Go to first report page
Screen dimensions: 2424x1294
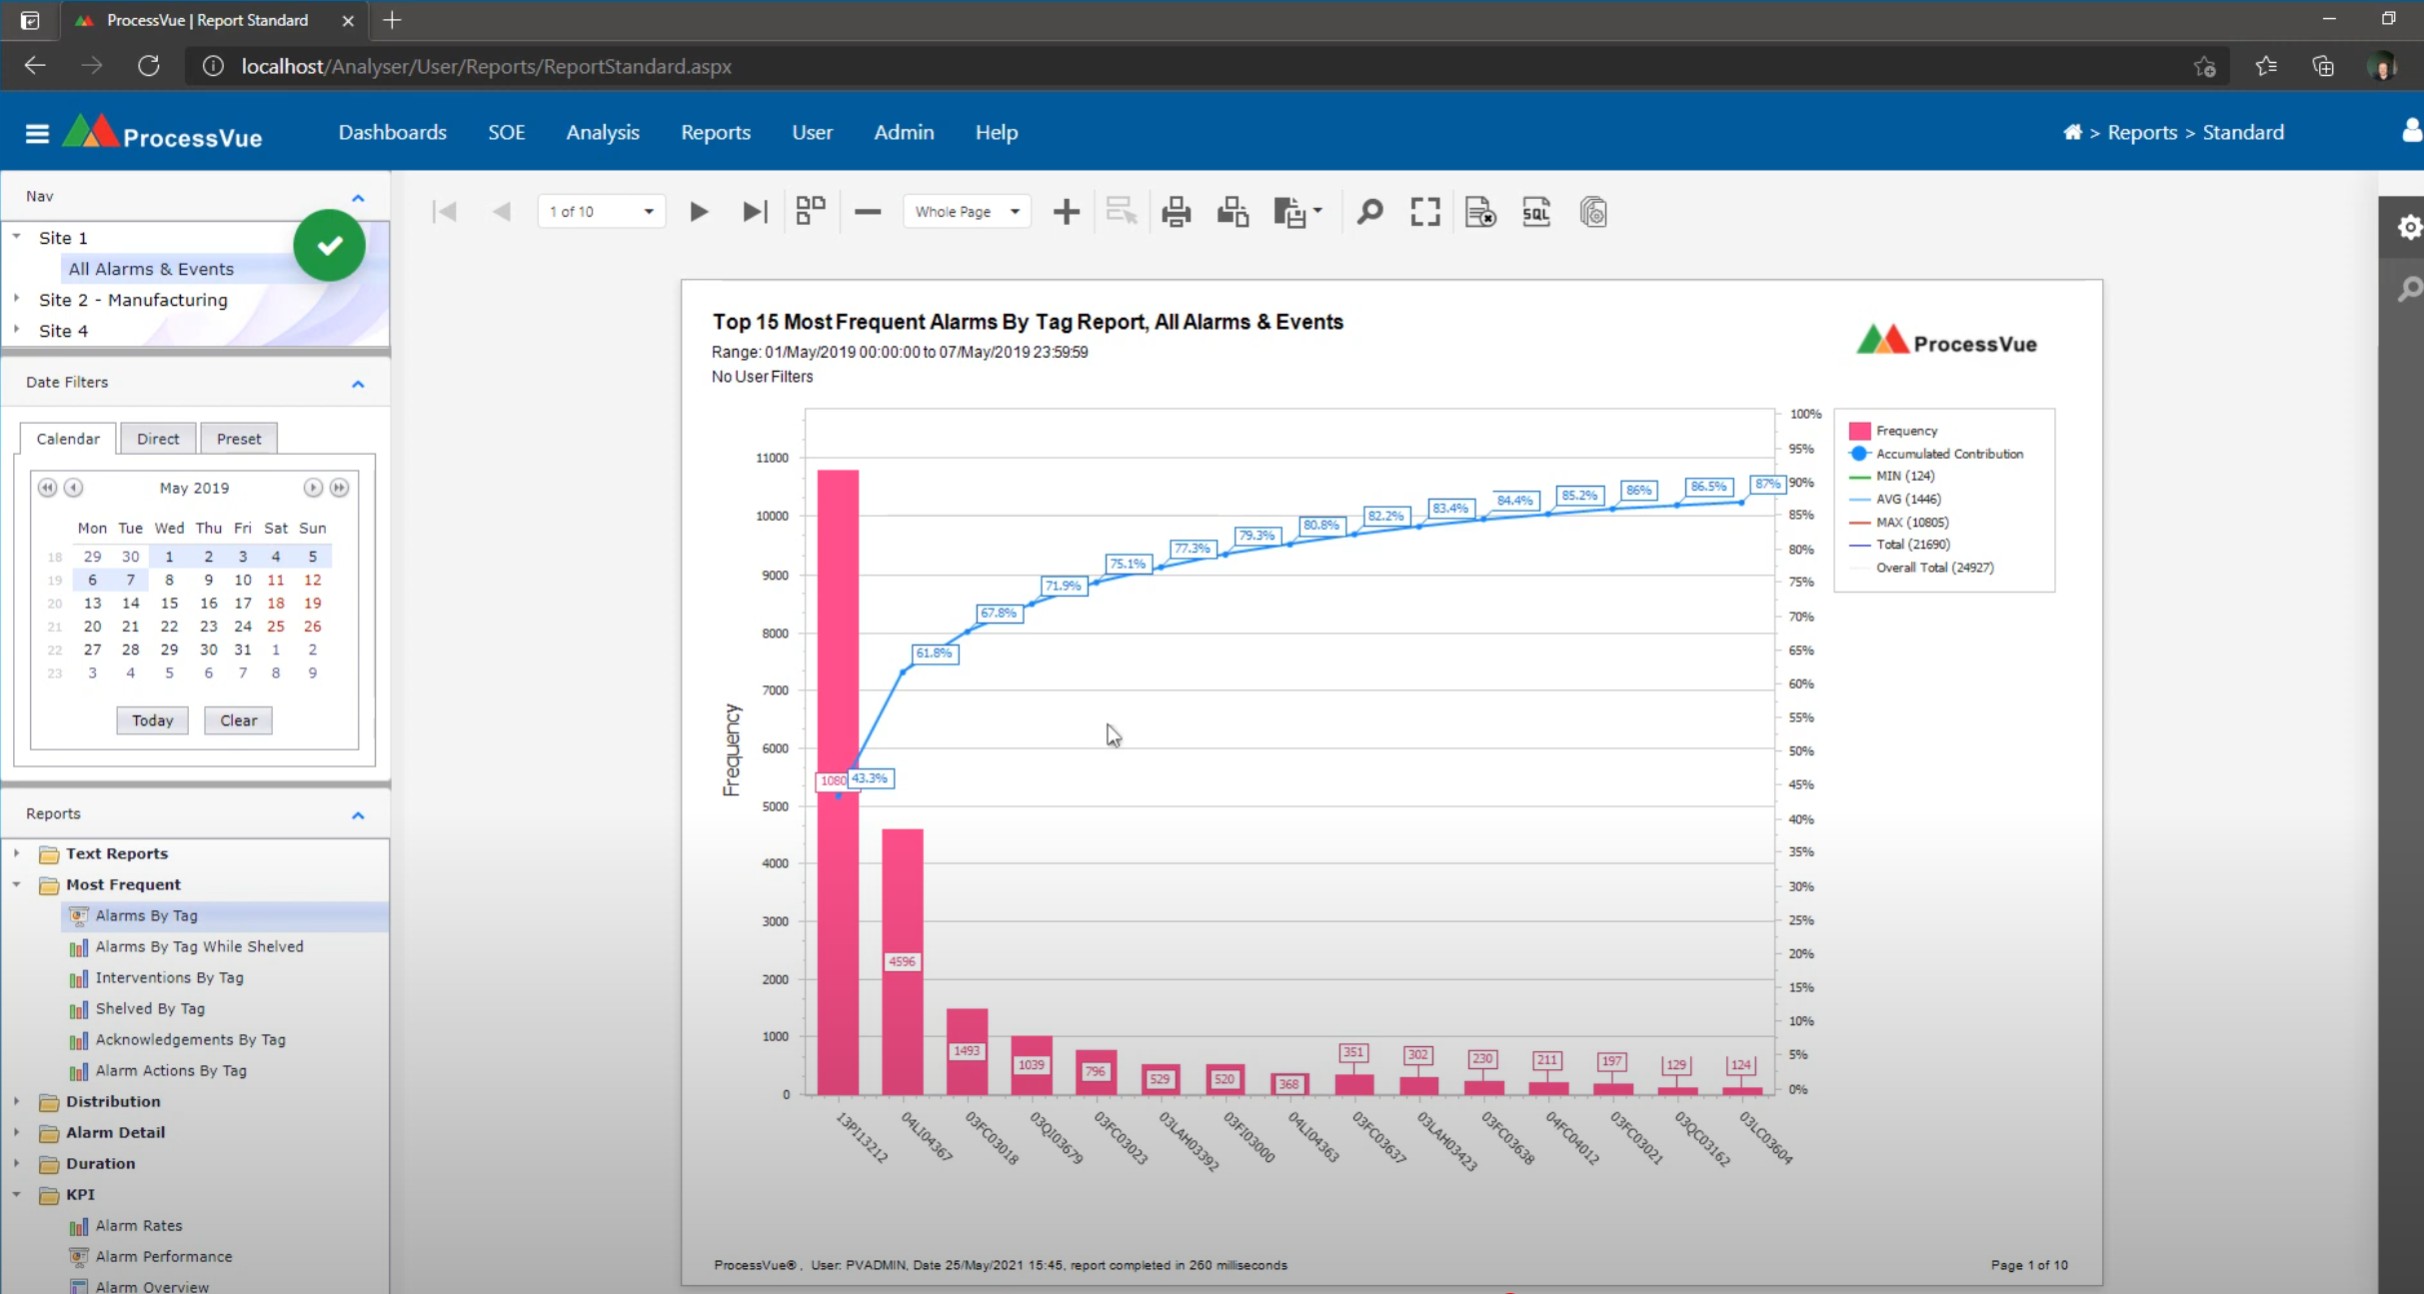445,212
